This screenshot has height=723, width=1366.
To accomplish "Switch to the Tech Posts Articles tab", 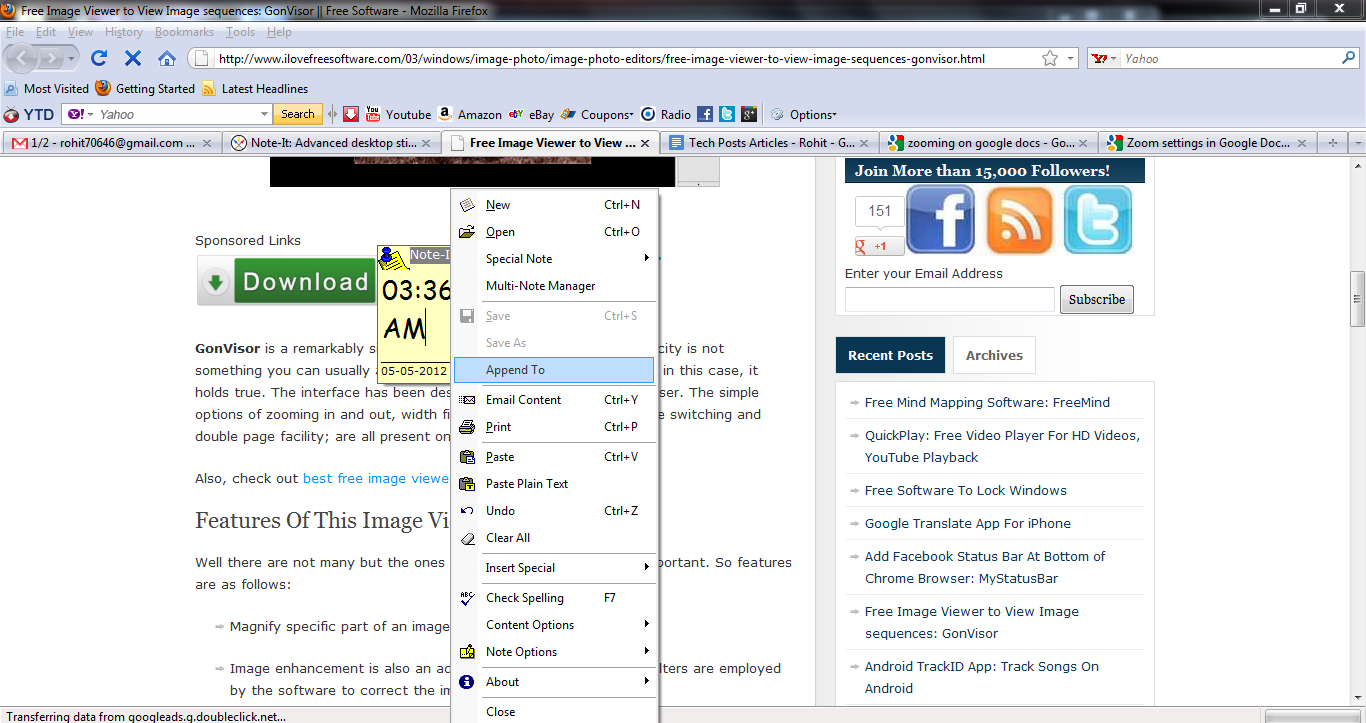I will [770, 143].
